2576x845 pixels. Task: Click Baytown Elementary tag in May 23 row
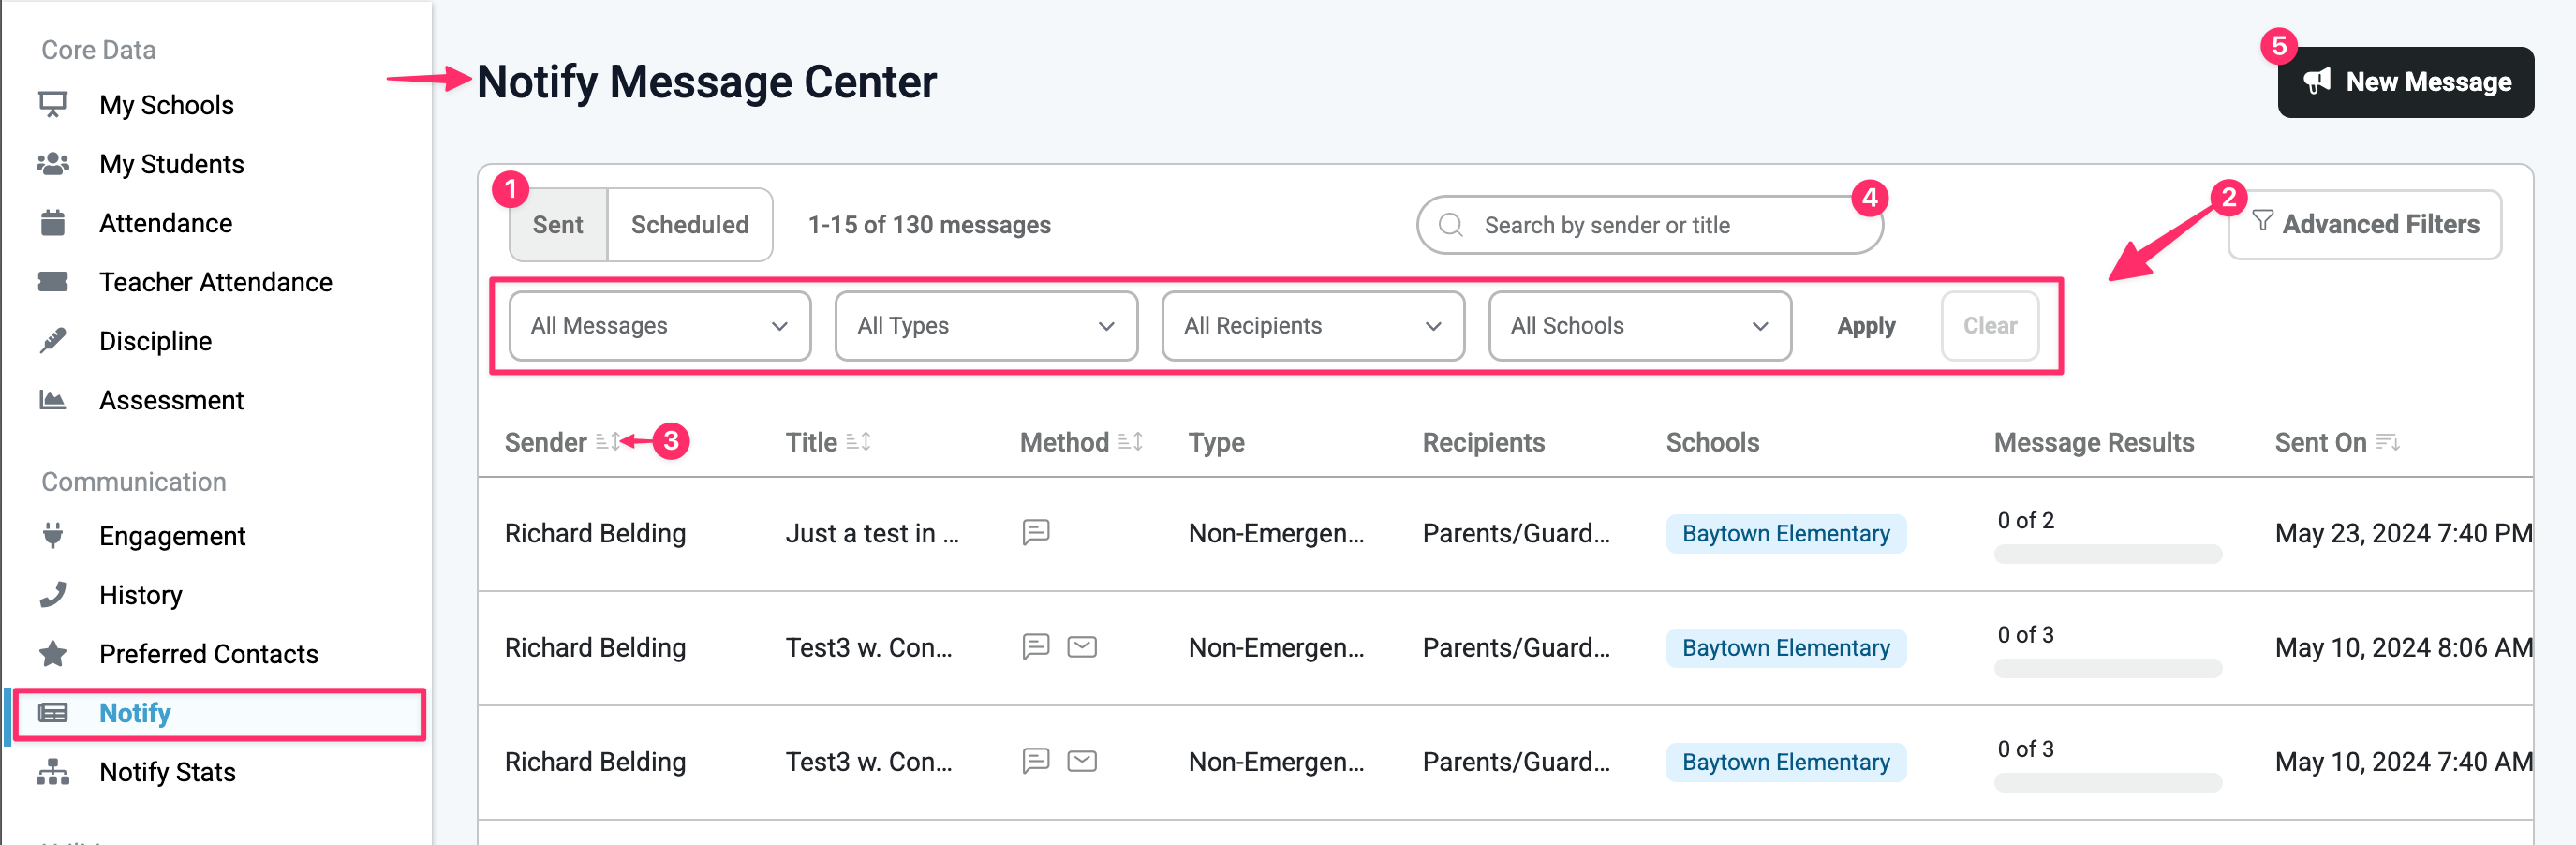pyautogui.click(x=1786, y=533)
